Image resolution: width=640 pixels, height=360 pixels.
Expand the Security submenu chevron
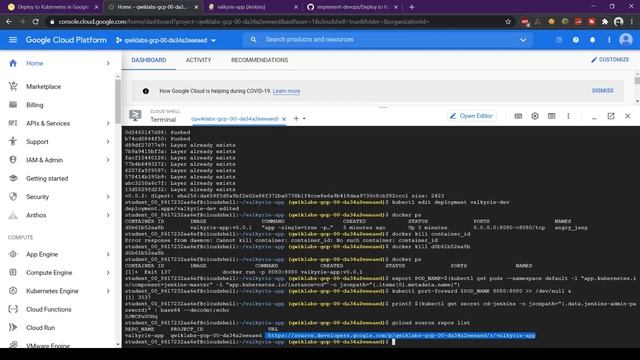click(x=108, y=197)
